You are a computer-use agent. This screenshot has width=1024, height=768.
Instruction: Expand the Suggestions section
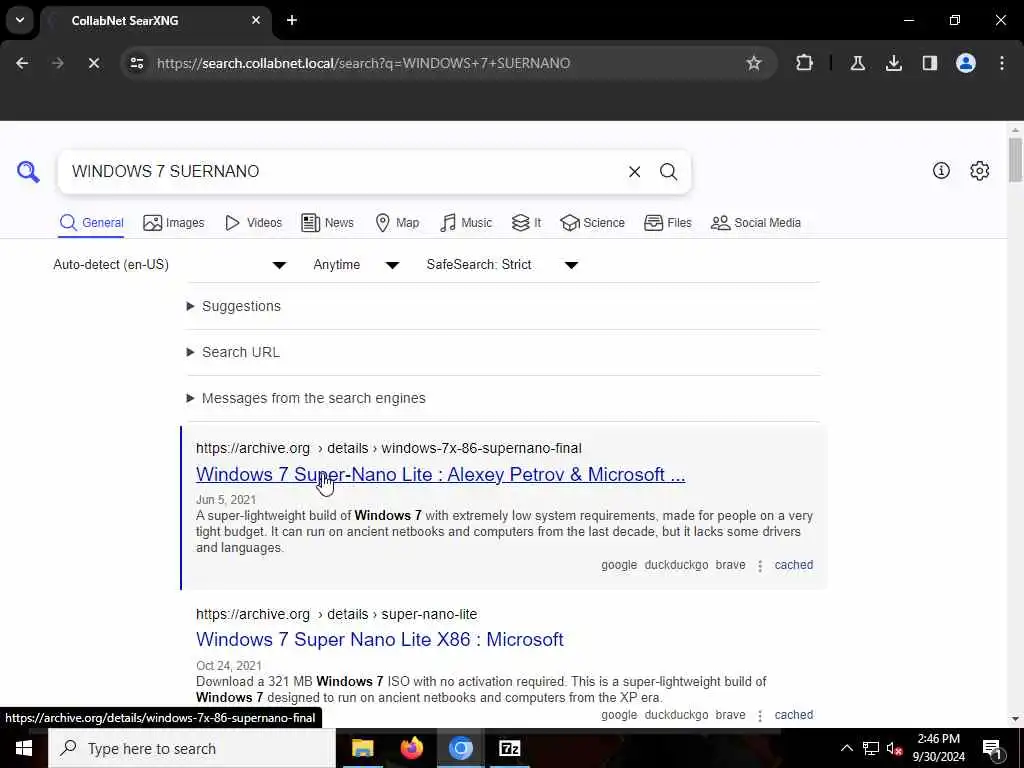click(234, 306)
